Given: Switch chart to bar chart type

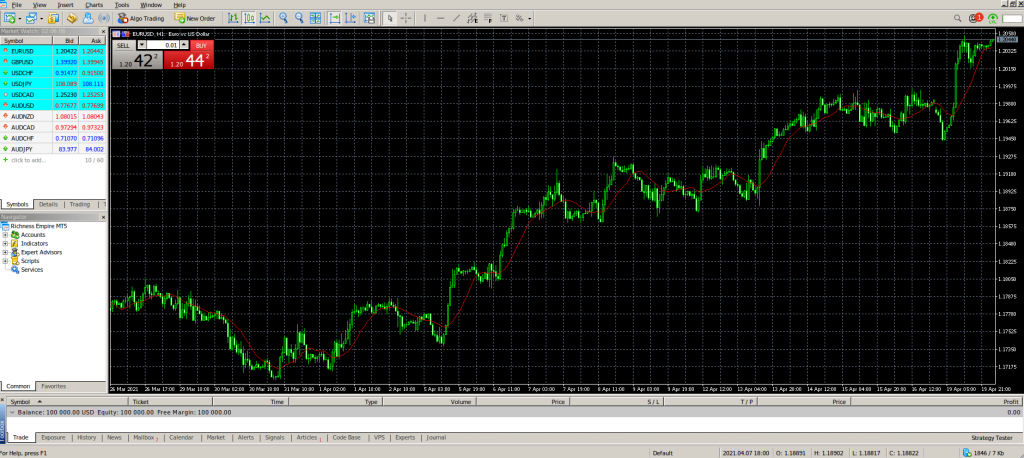Looking at the screenshot, I should click(x=233, y=18).
